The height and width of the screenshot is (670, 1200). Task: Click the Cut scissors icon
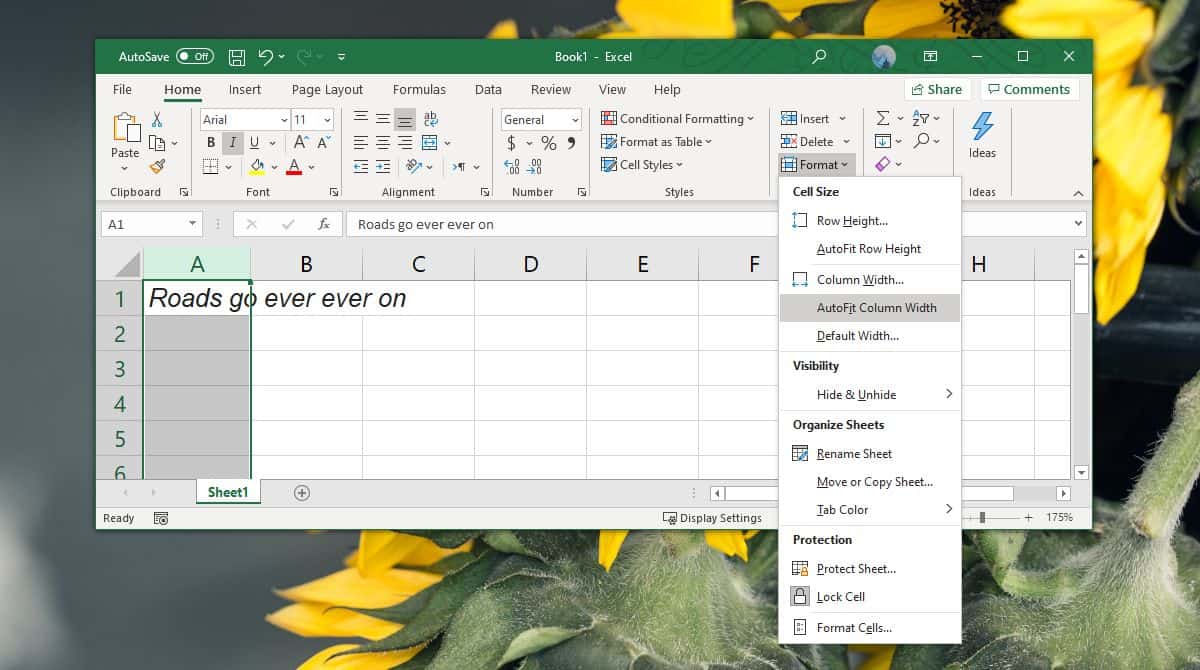click(x=157, y=119)
